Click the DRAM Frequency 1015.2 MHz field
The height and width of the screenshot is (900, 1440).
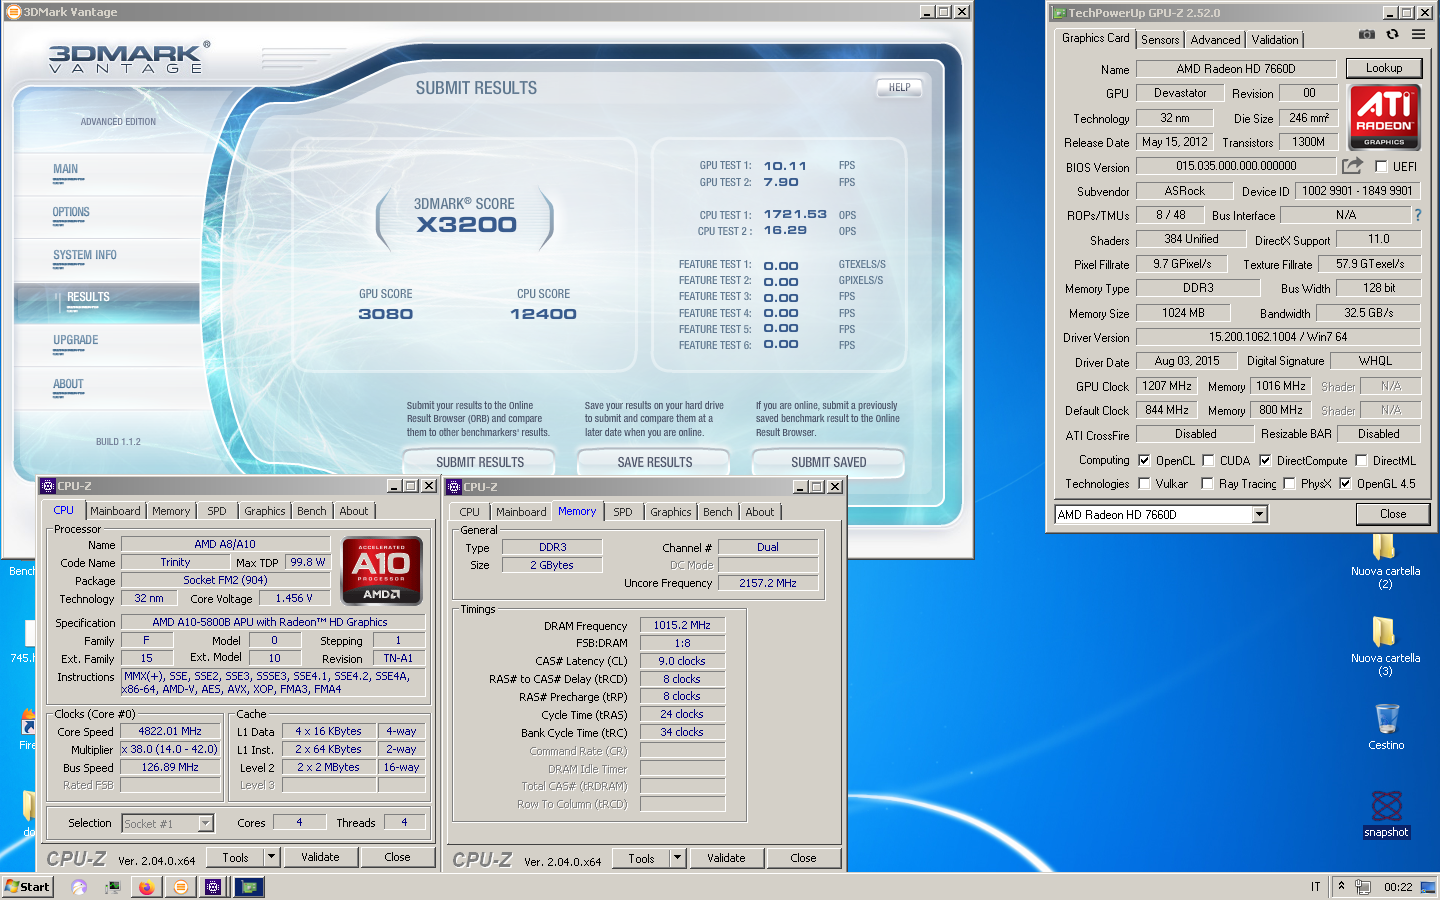682,625
